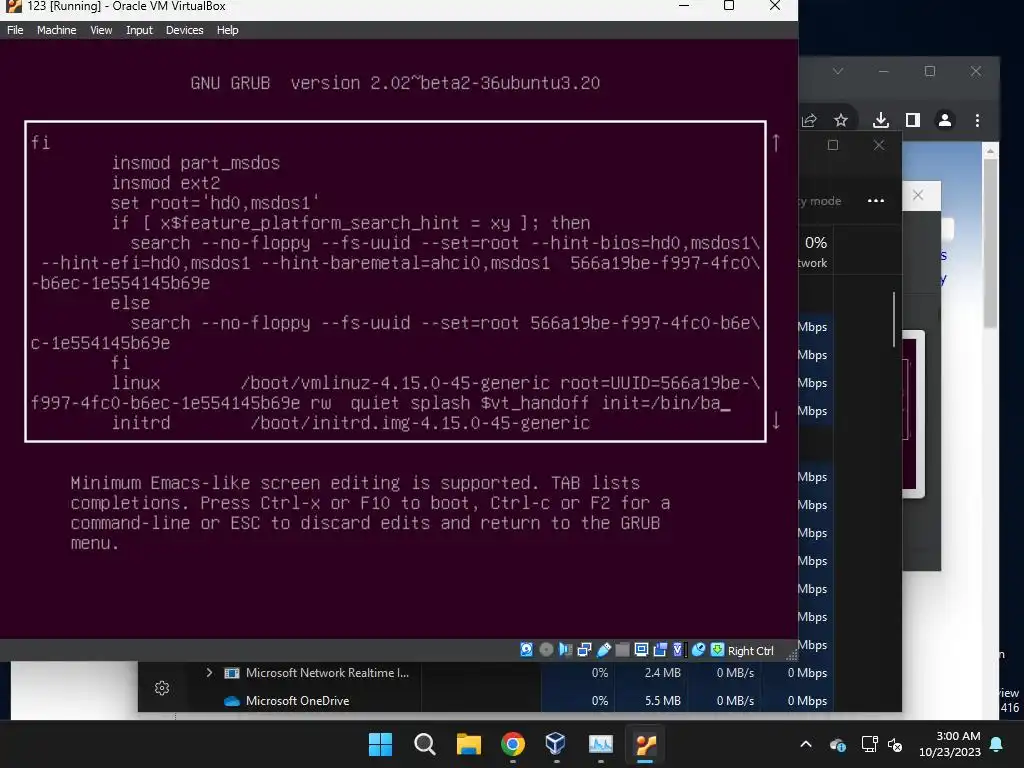Open the Devices menu in VirtualBox
The image size is (1024, 768).
point(184,30)
